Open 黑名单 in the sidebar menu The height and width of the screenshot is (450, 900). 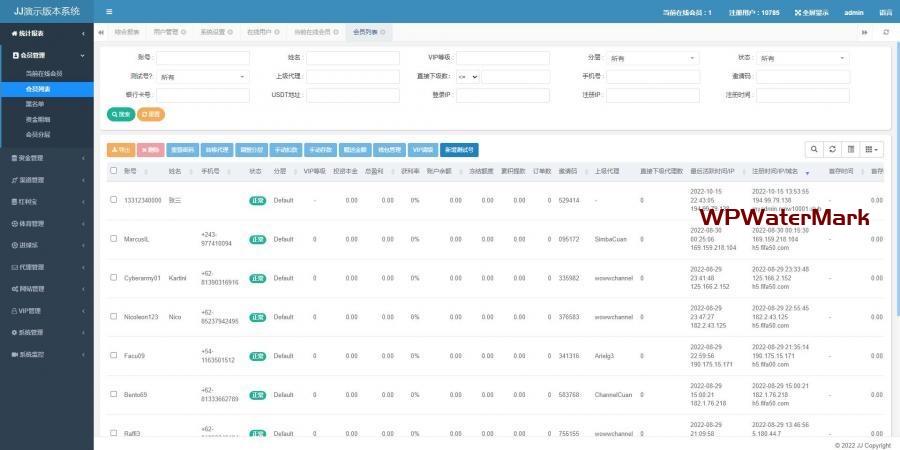[x=37, y=103]
